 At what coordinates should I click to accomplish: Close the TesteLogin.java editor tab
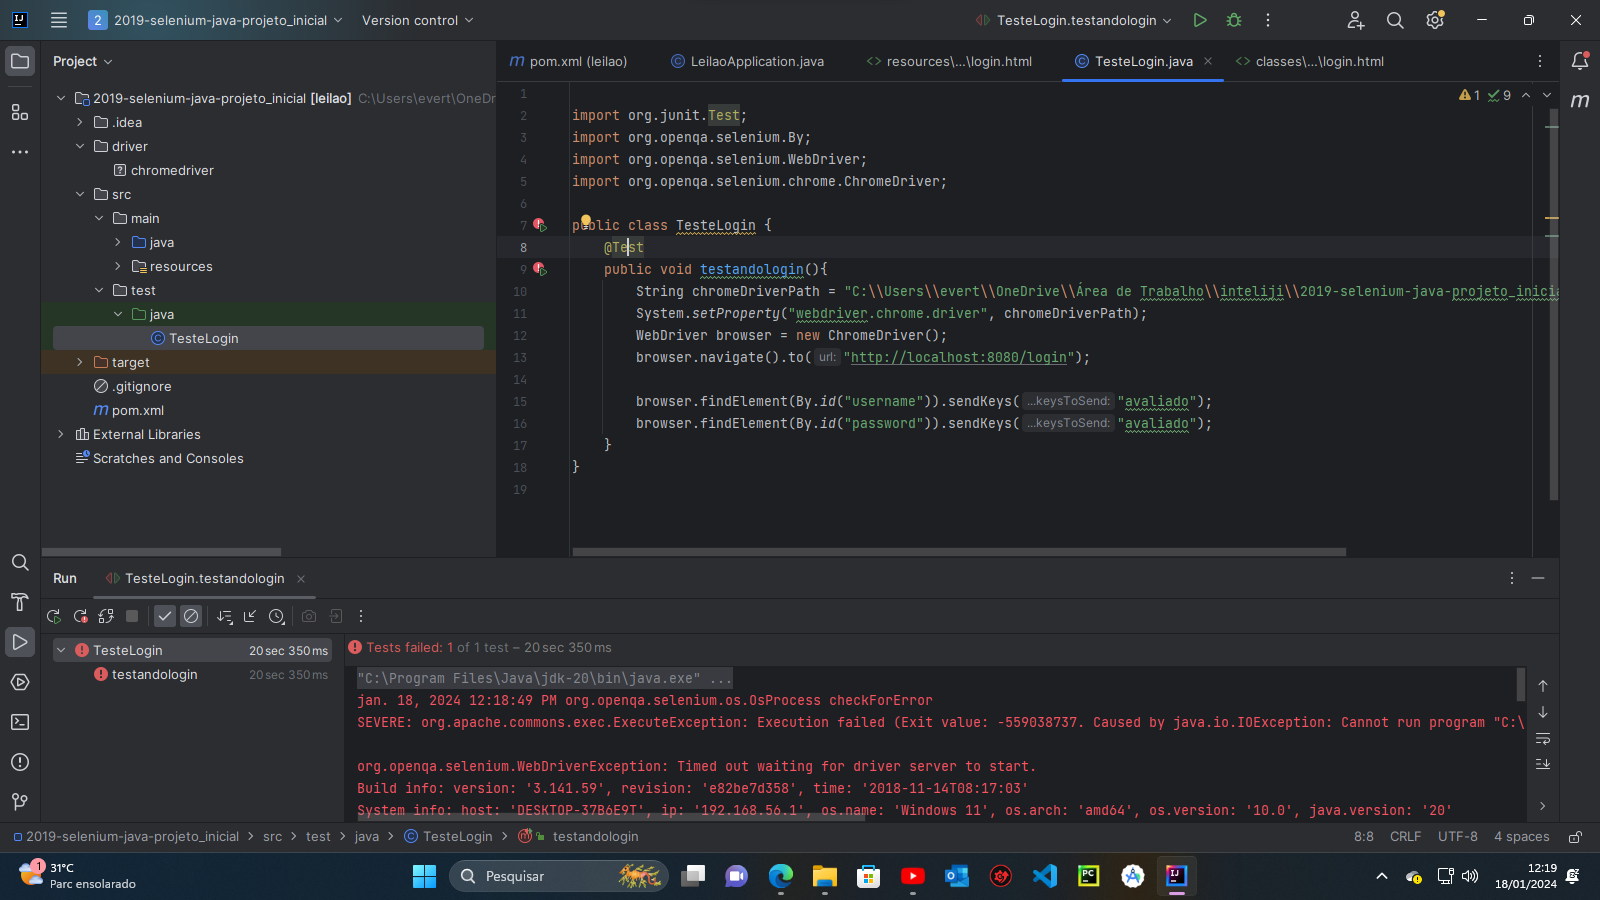1208,61
